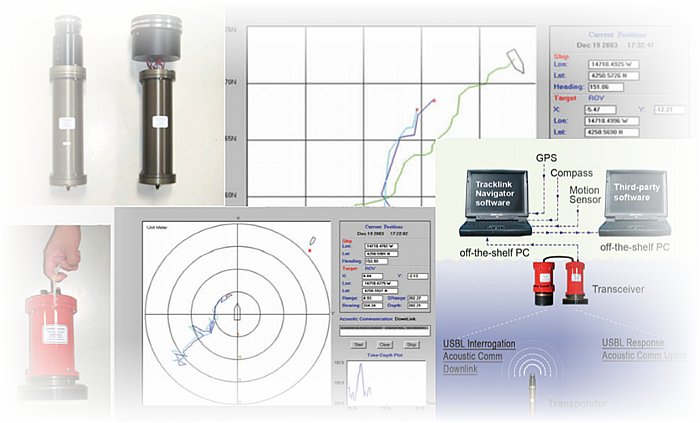The image size is (700, 423).
Task: Click the ship Lon field in top-right panel
Action: click(x=613, y=64)
